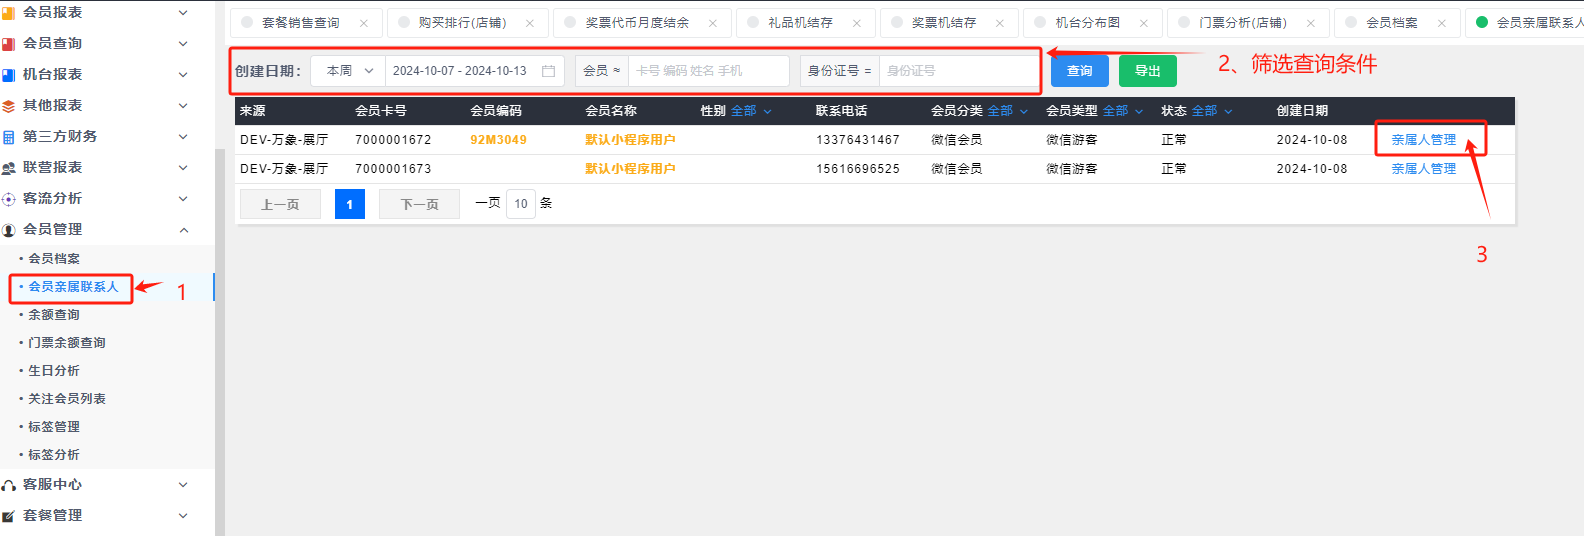The image size is (1584, 536).
Task: Close the 机台分布图 tab
Action: click(x=1144, y=23)
